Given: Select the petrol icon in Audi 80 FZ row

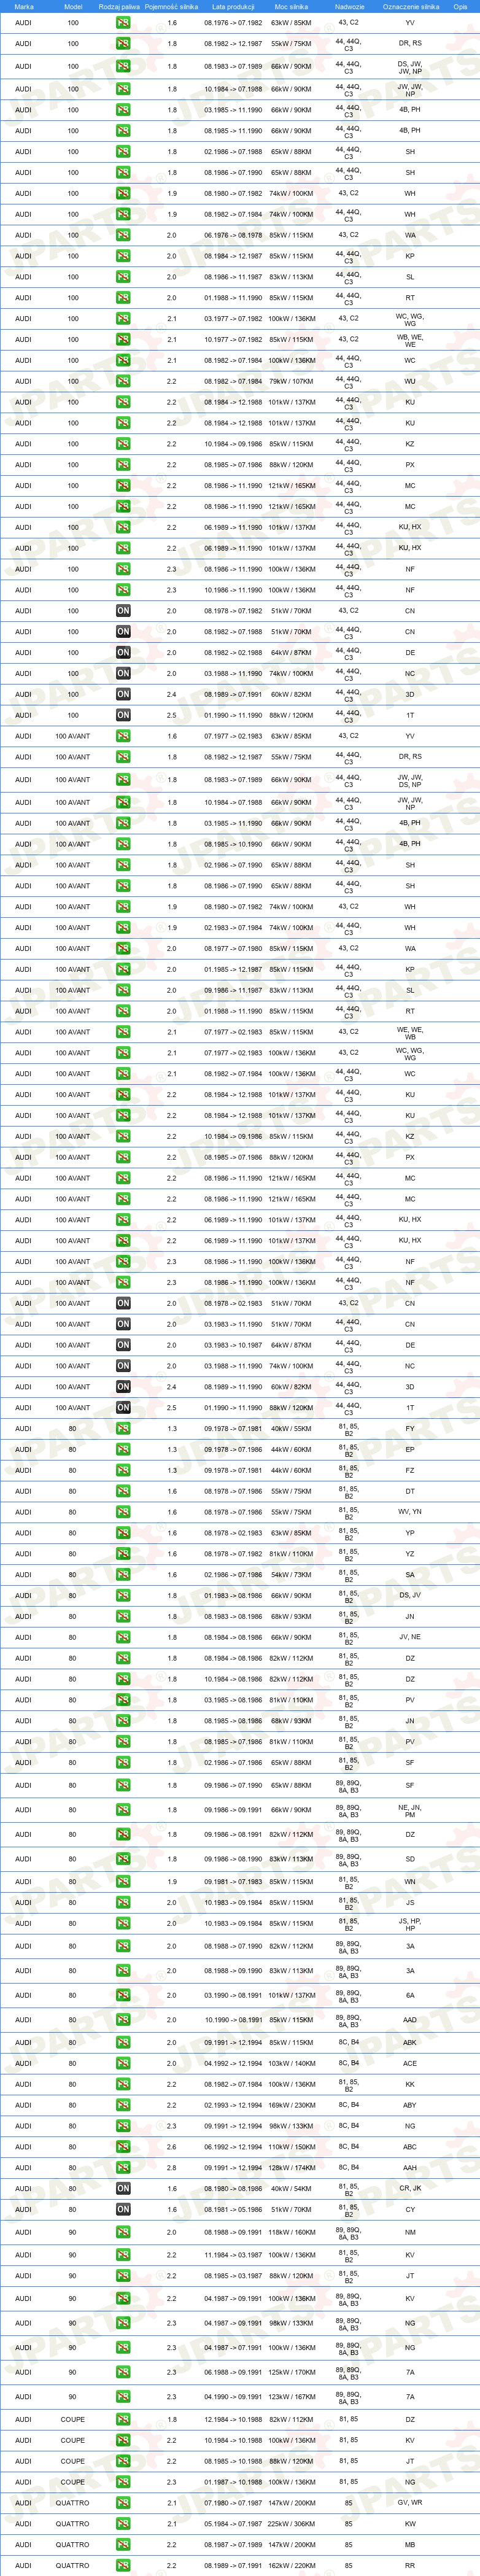Looking at the screenshot, I should point(123,1470).
